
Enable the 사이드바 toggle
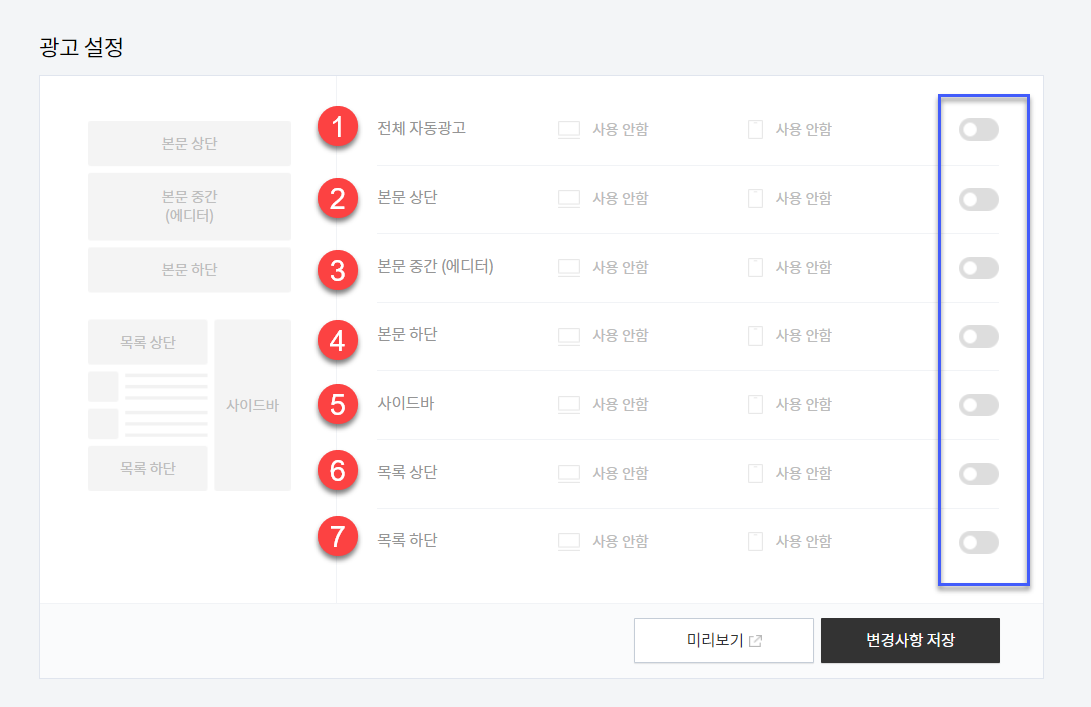pyautogui.click(x=977, y=405)
